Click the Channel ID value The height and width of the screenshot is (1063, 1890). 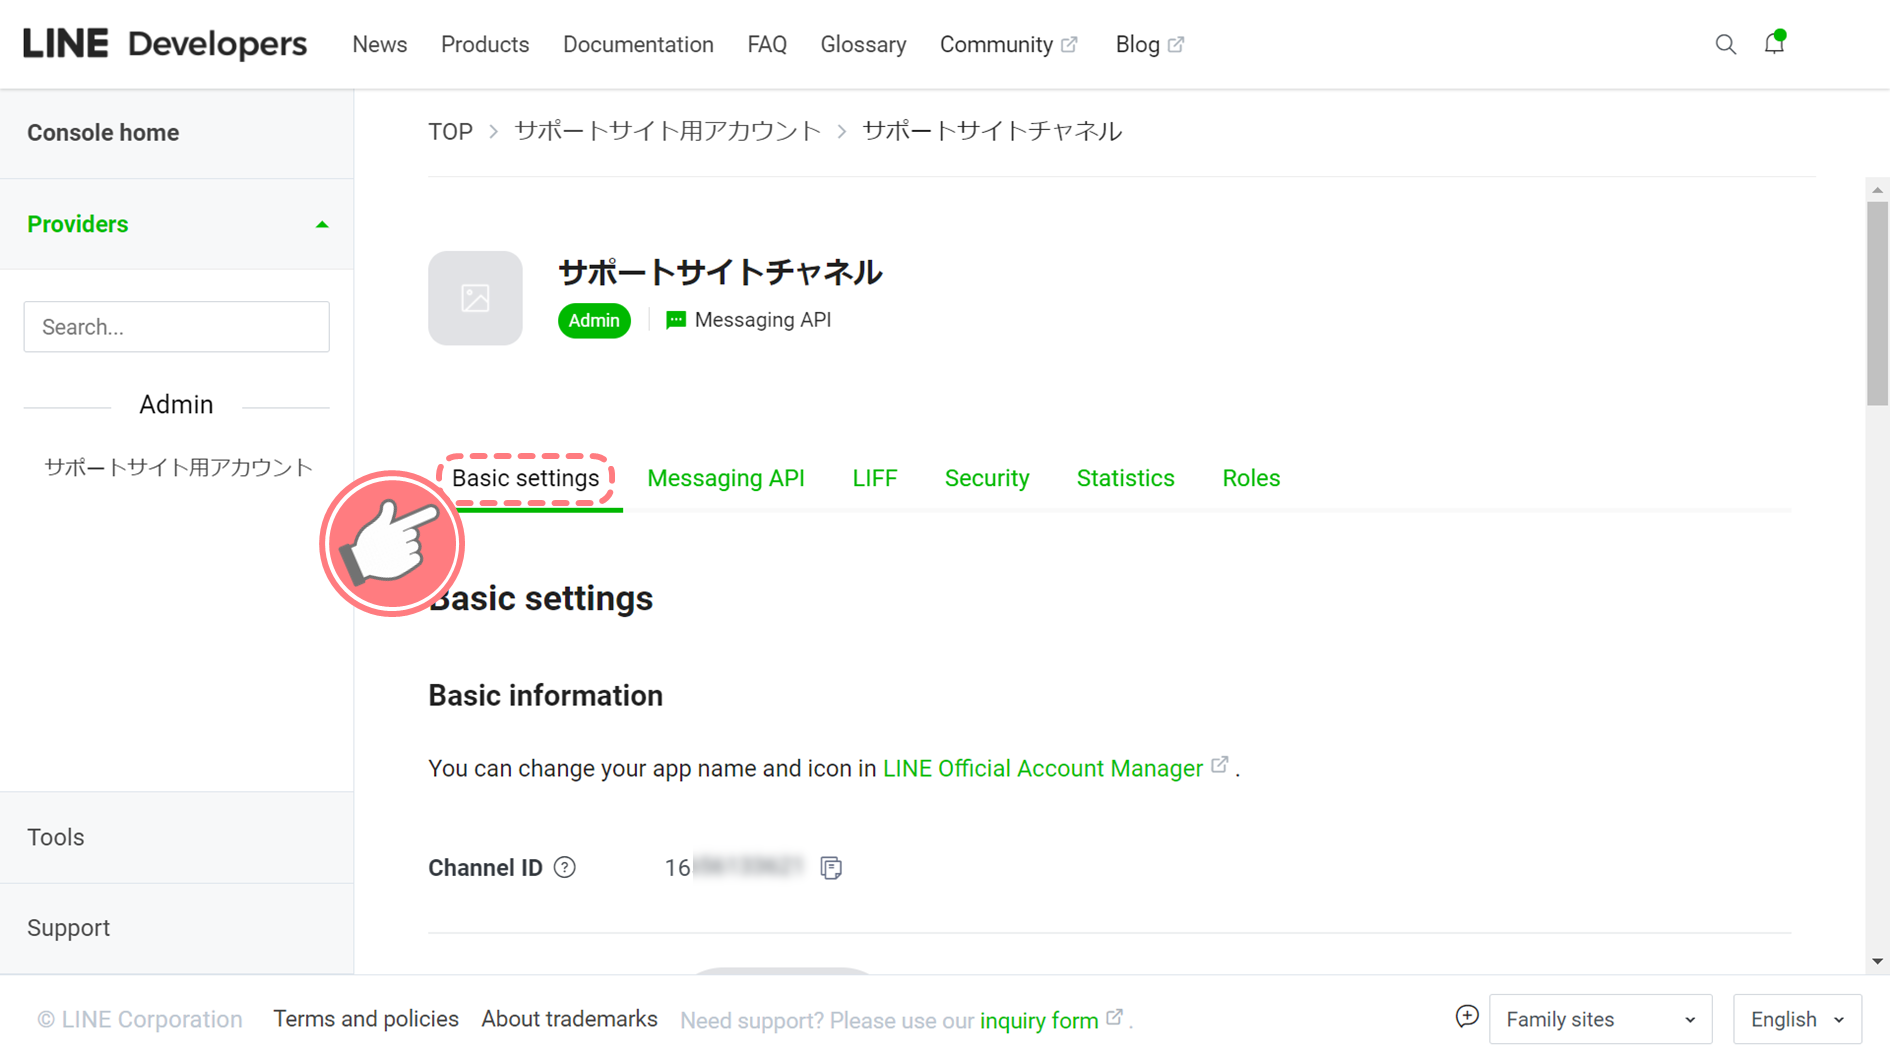[734, 867]
